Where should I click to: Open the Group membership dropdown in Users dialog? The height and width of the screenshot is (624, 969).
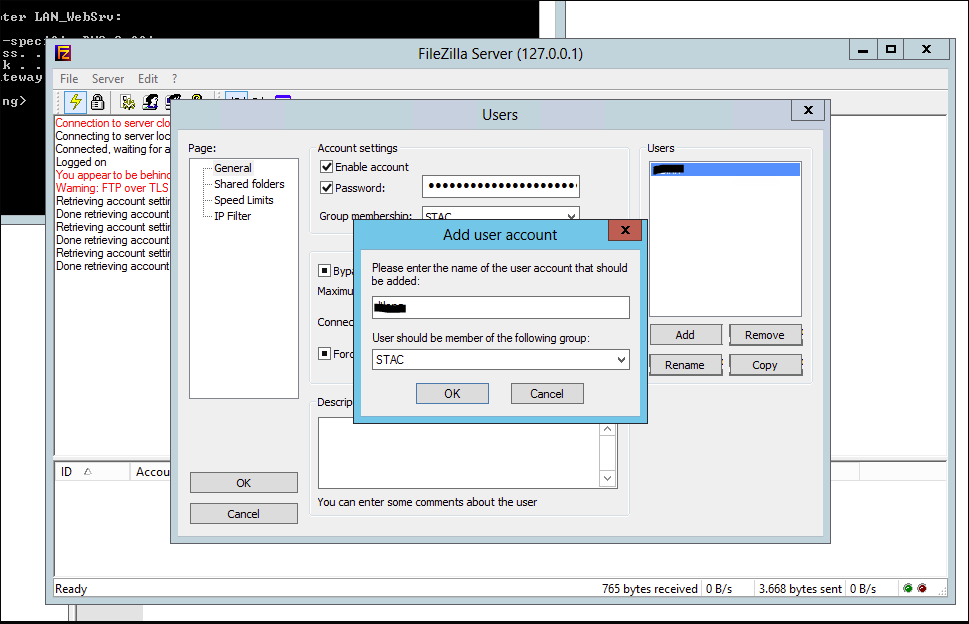point(572,216)
